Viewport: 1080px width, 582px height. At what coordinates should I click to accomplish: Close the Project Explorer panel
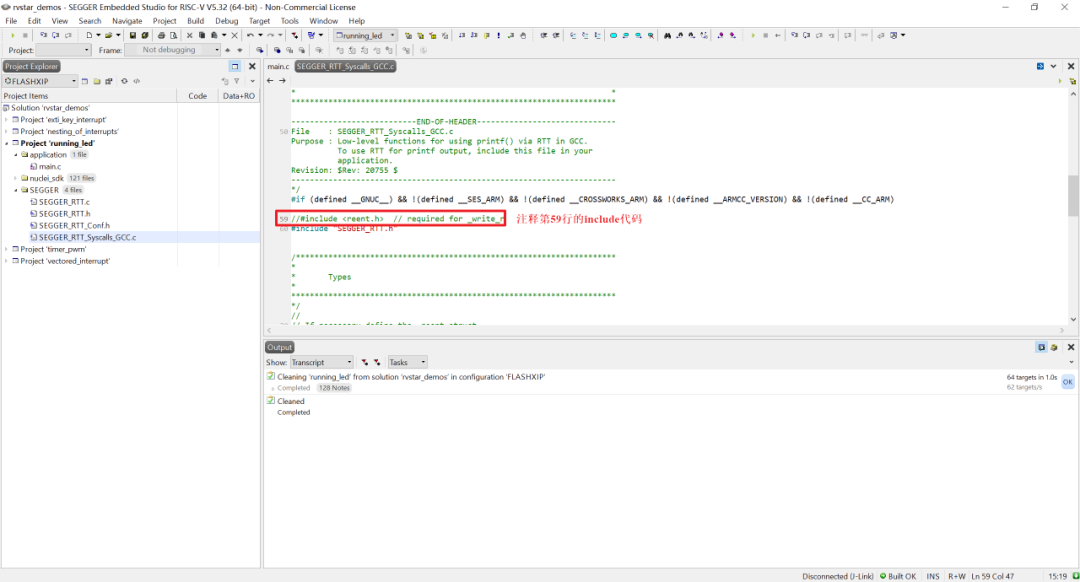click(x=252, y=66)
